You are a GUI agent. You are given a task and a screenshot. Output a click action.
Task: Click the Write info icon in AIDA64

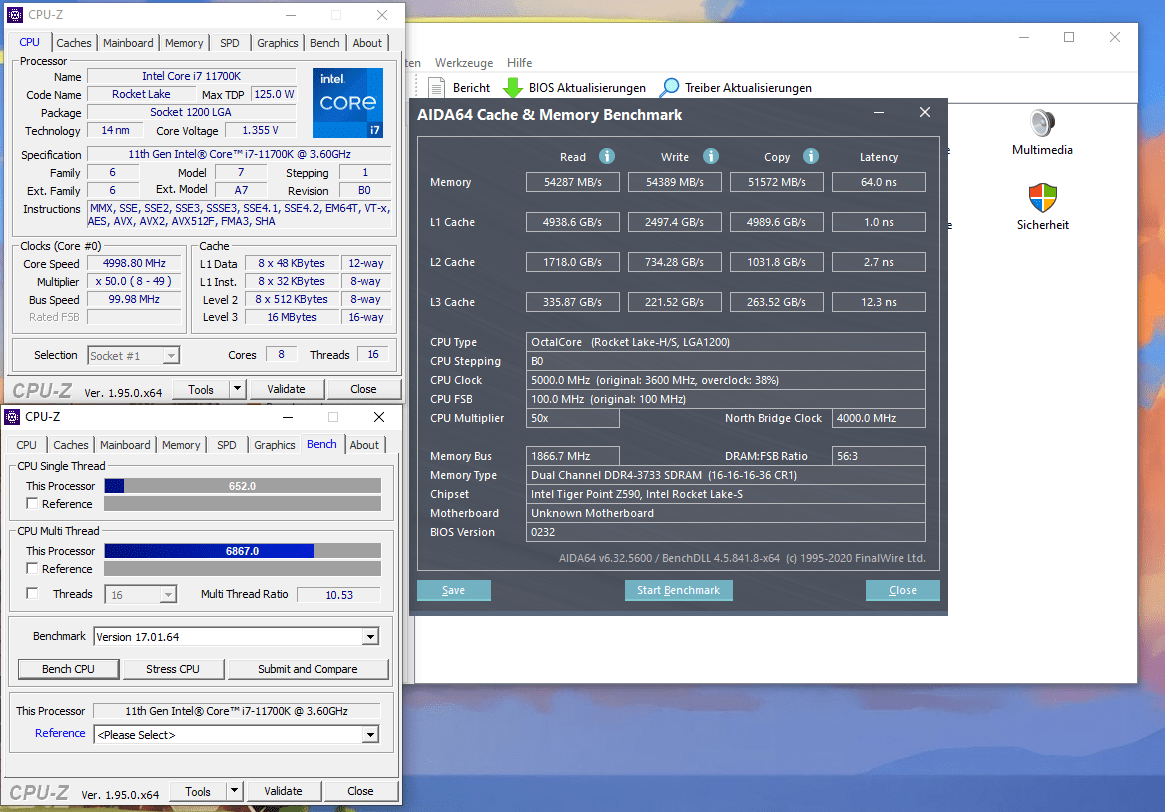pyautogui.click(x=710, y=156)
